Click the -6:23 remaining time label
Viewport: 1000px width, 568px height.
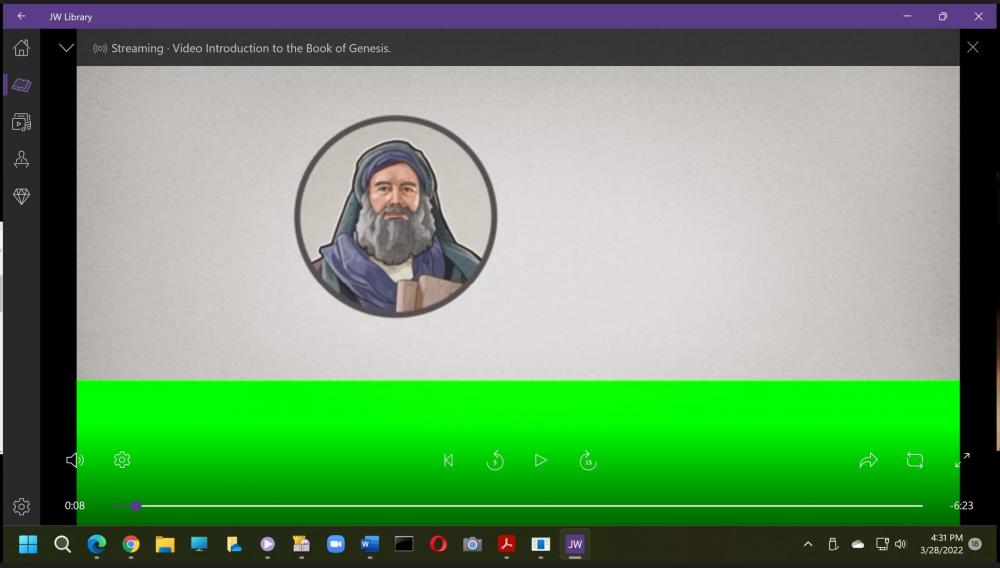point(961,506)
